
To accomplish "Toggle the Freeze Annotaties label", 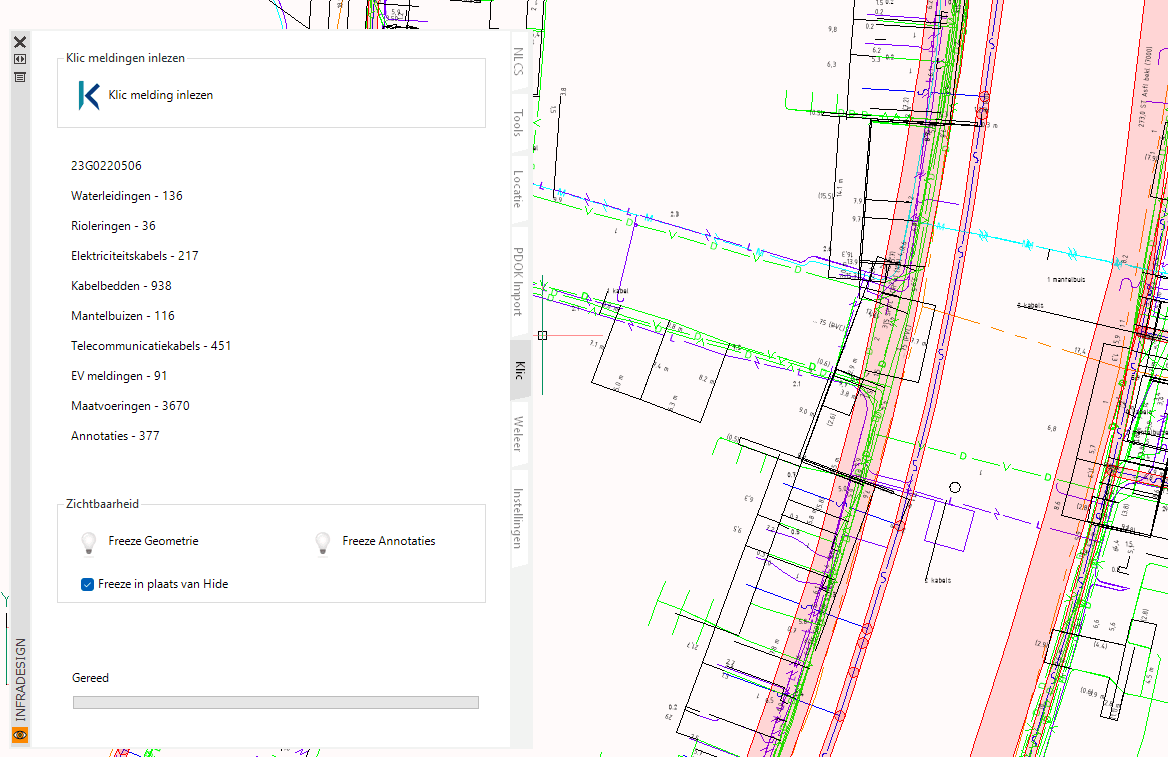I will (388, 541).
